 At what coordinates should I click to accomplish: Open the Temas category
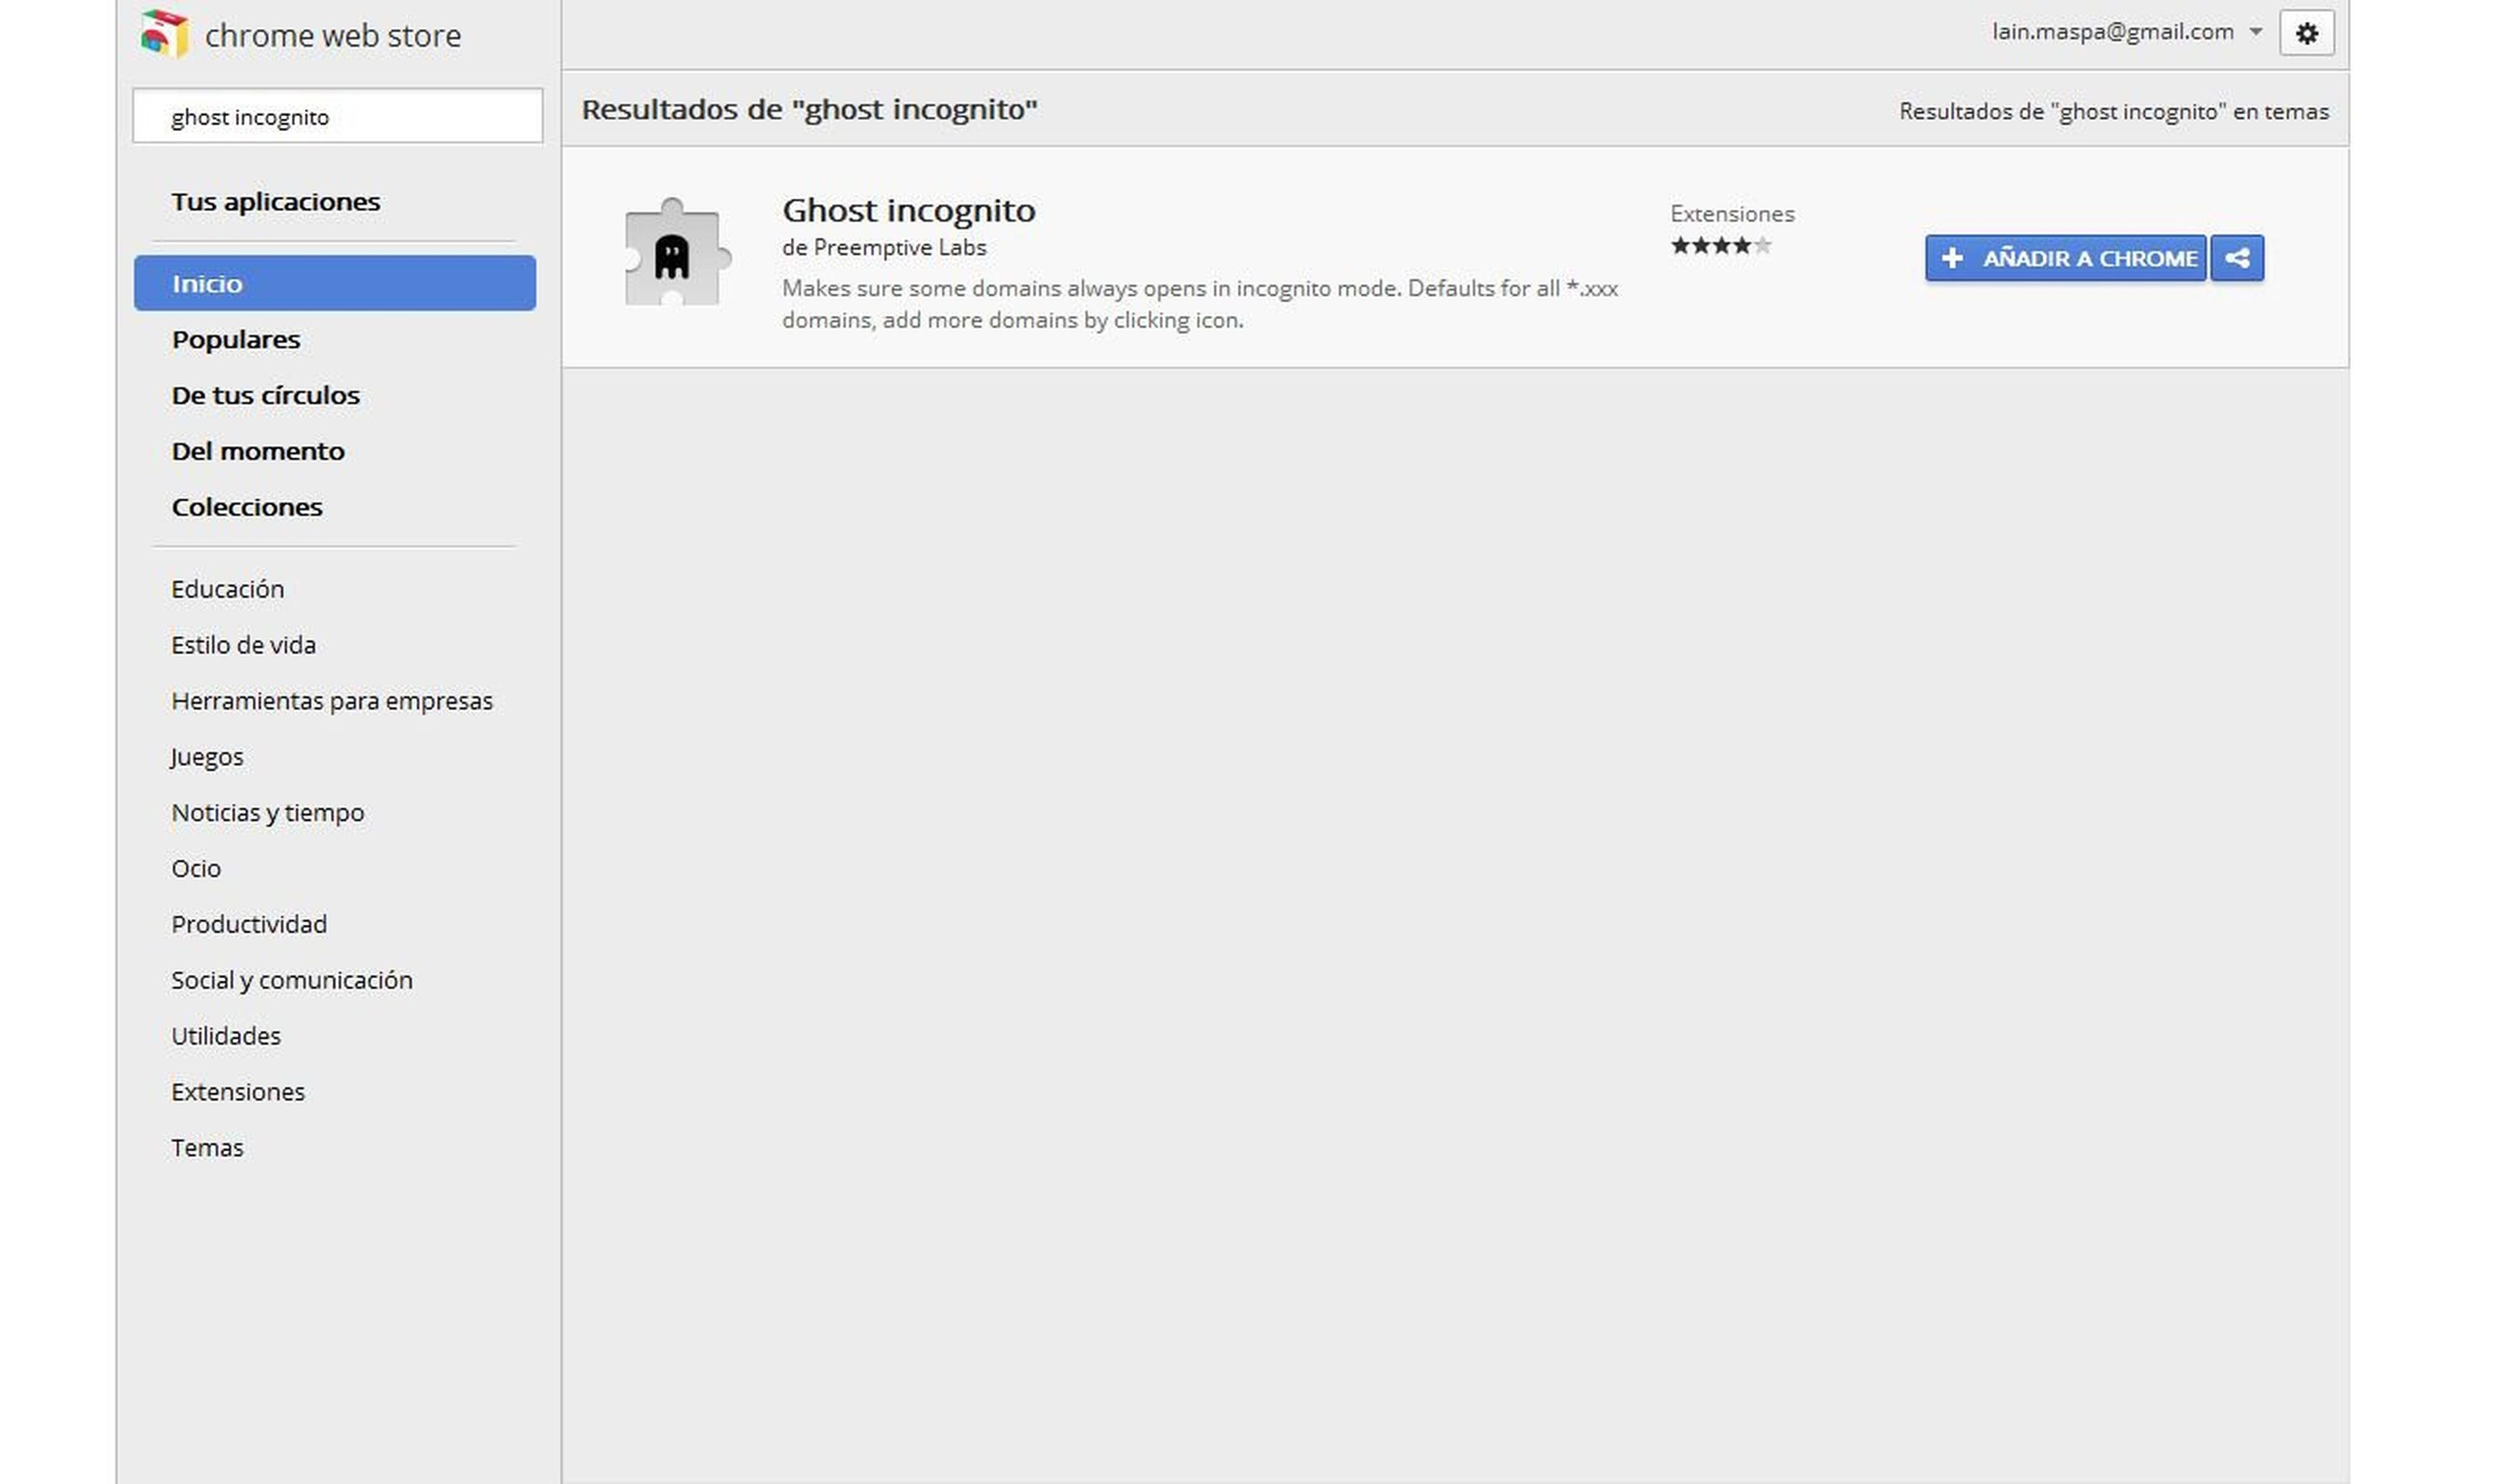(x=207, y=1147)
